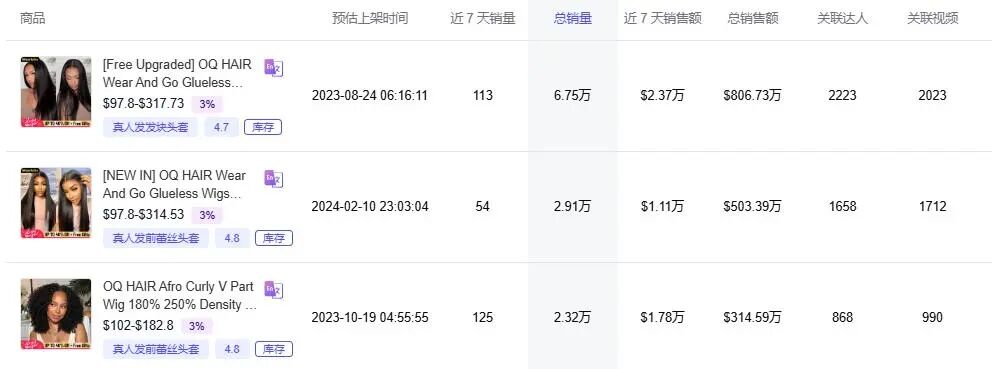Viewport: 992px width, 369px height.
Task: Click listing time 2023-08-24 06:16:11
Action: pyautogui.click(x=369, y=96)
